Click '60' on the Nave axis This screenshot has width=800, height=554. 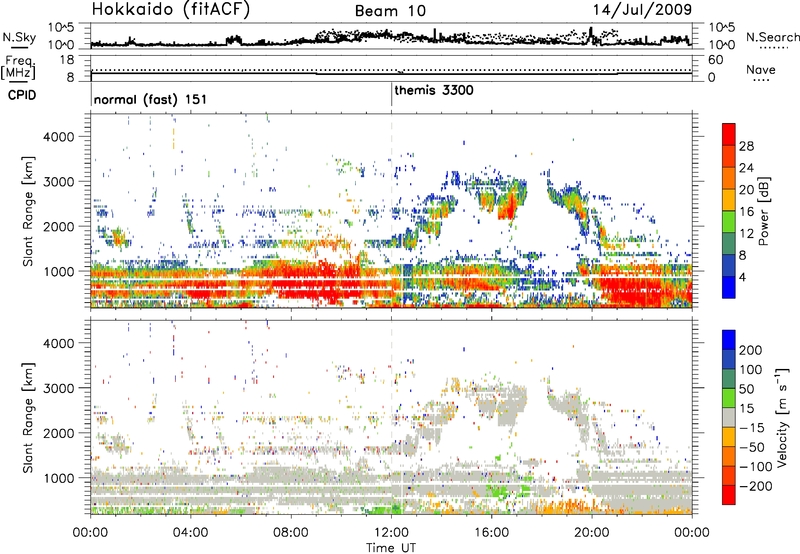pos(715,60)
